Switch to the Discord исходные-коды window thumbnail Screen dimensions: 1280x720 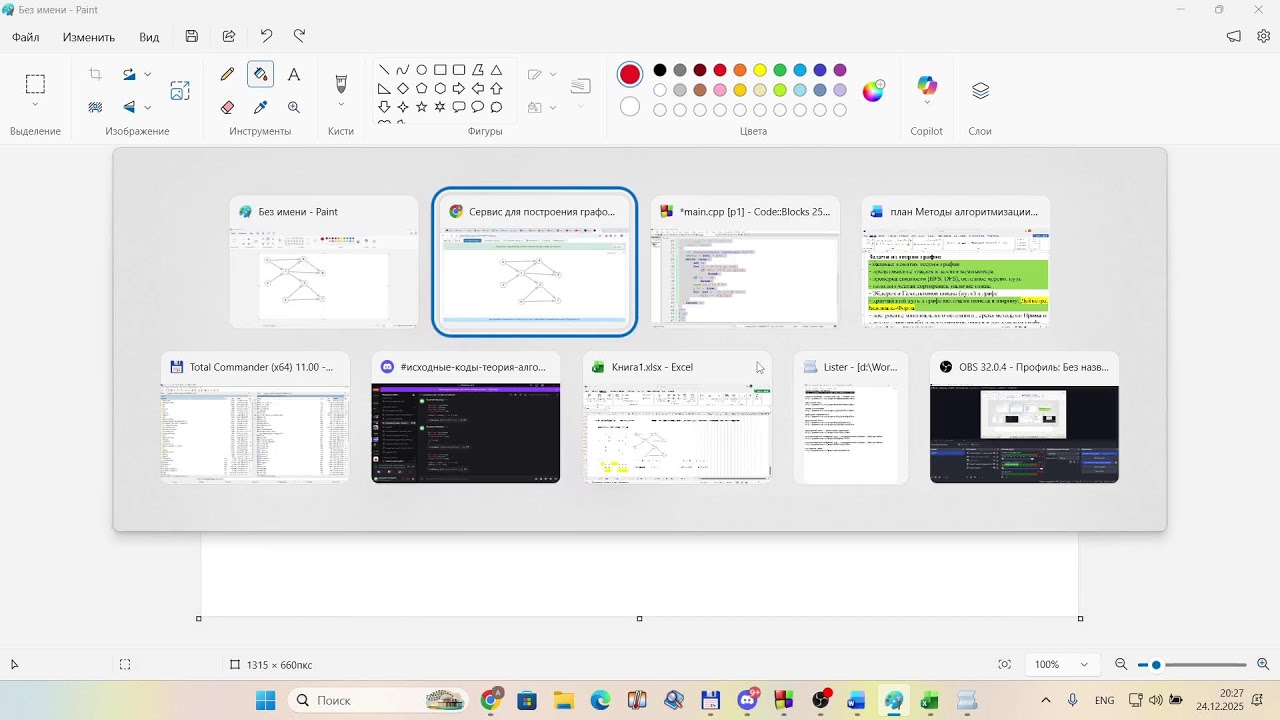point(466,417)
